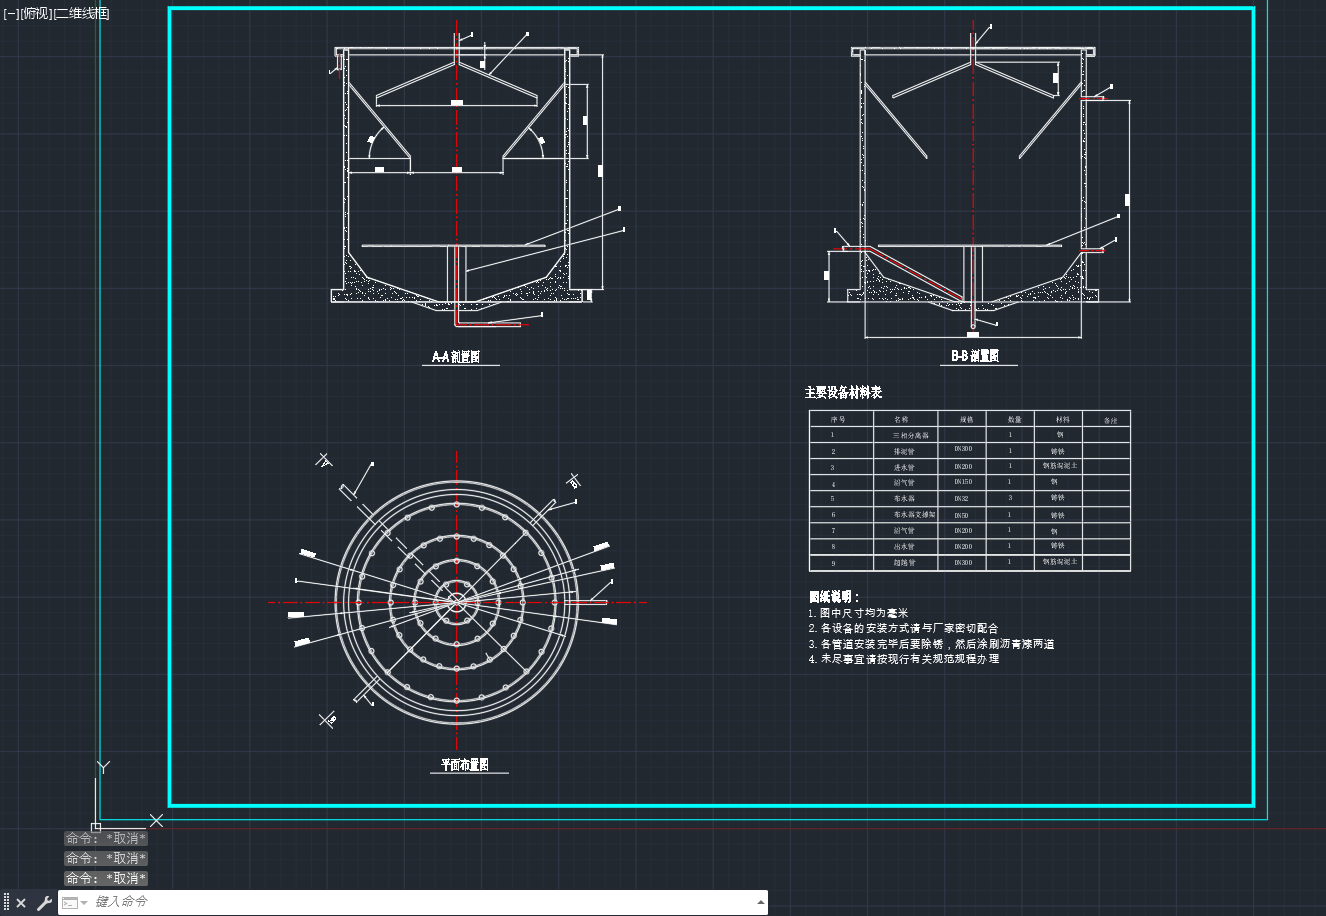Viewport: 1326px width, 916px height.
Task: Select the 布水器支撑架 name cell
Action: [914, 515]
